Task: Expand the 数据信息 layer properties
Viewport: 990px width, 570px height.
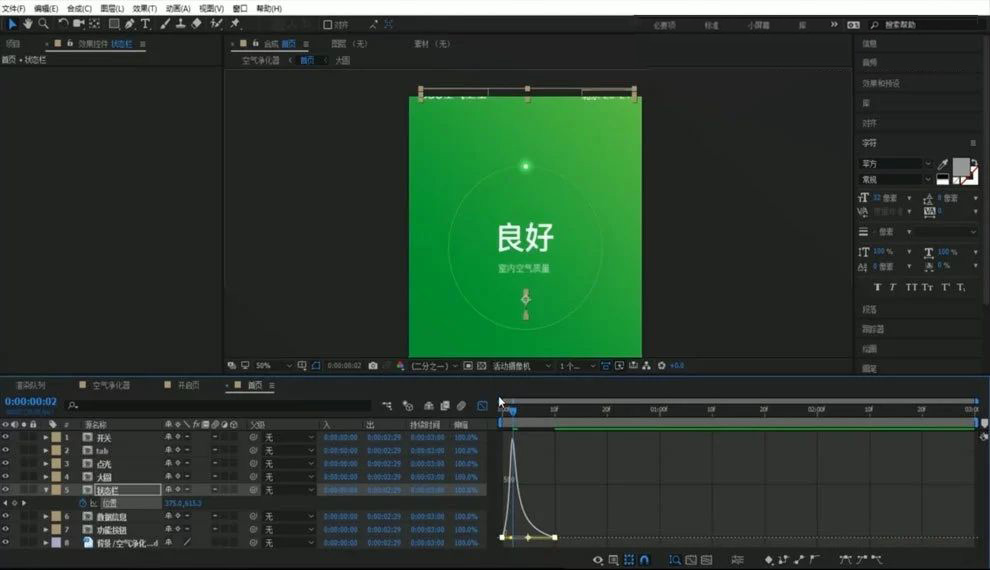Action: (x=45, y=516)
